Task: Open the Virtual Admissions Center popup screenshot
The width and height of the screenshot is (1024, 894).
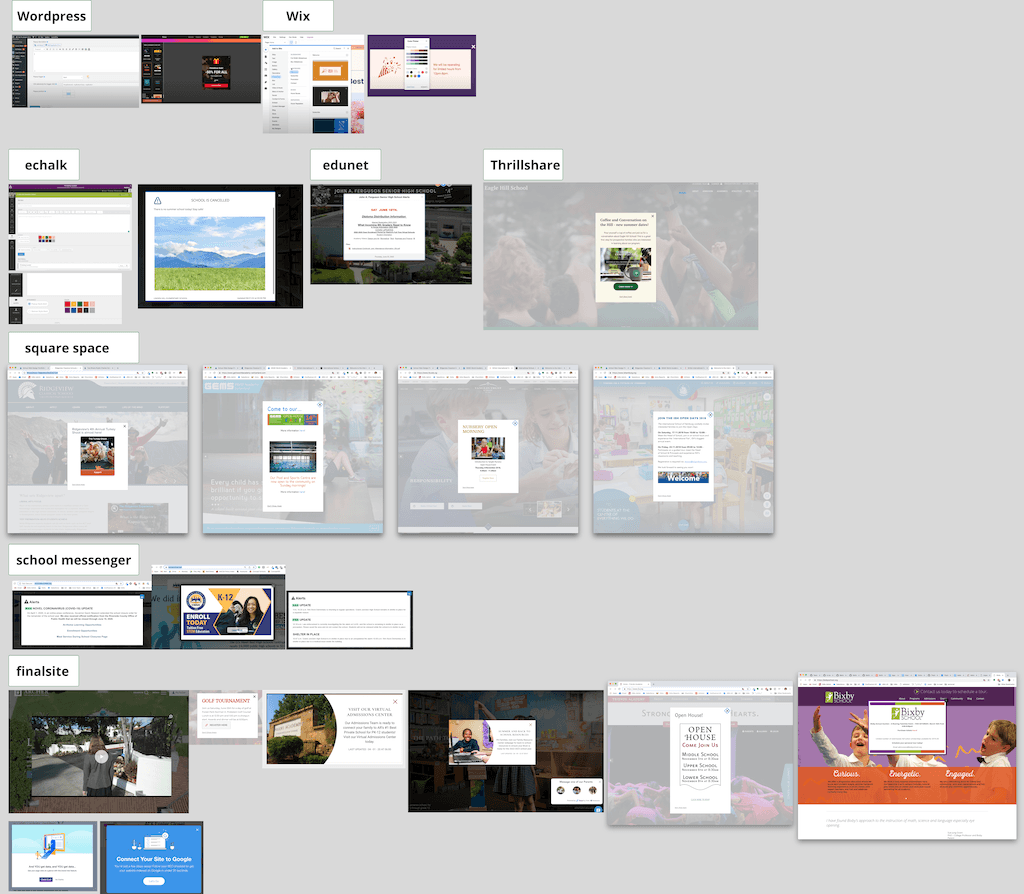Action: (335, 729)
